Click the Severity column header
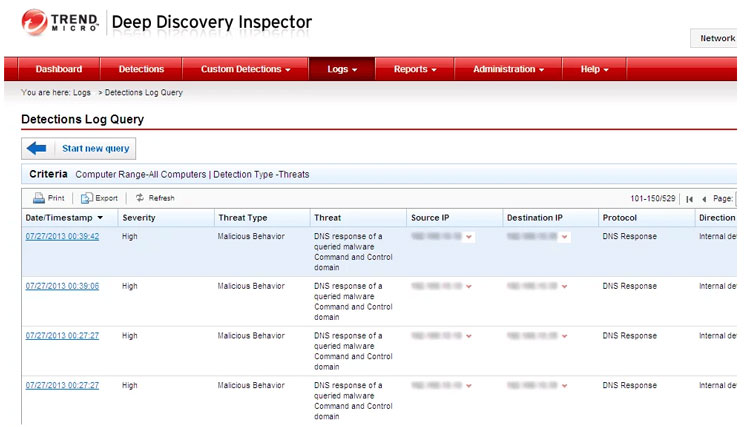The image size is (750, 427). point(138,218)
